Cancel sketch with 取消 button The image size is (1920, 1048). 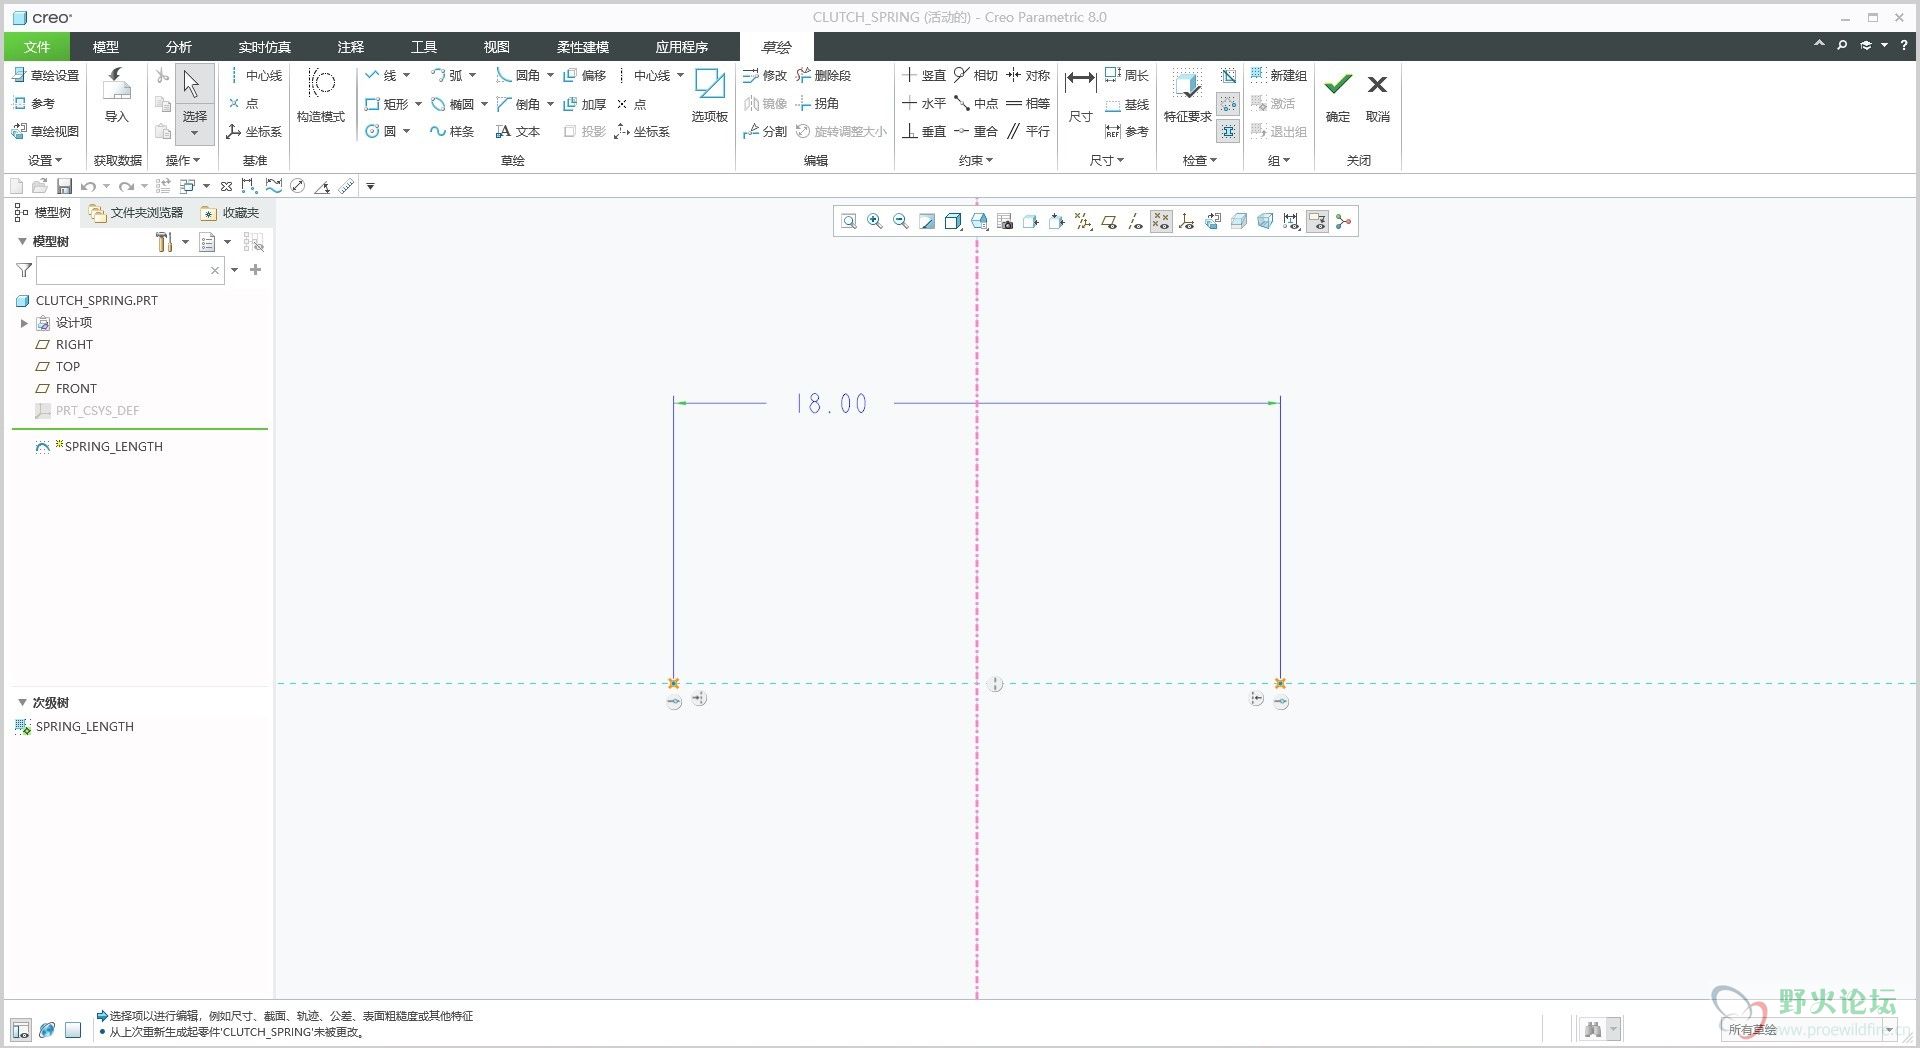pos(1378,96)
